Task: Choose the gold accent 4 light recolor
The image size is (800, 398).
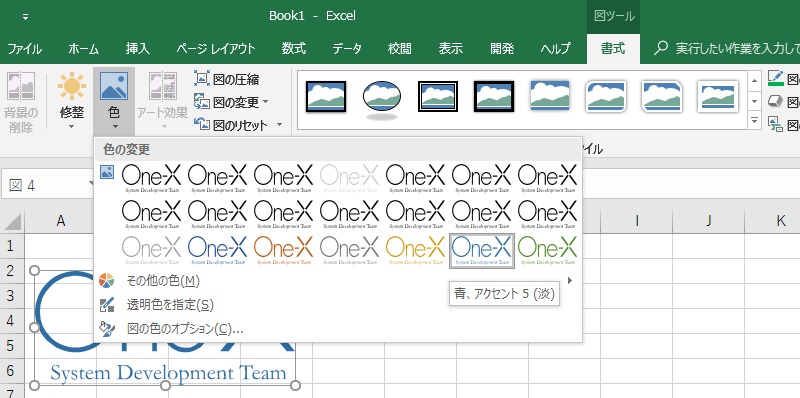Action: click(x=415, y=251)
